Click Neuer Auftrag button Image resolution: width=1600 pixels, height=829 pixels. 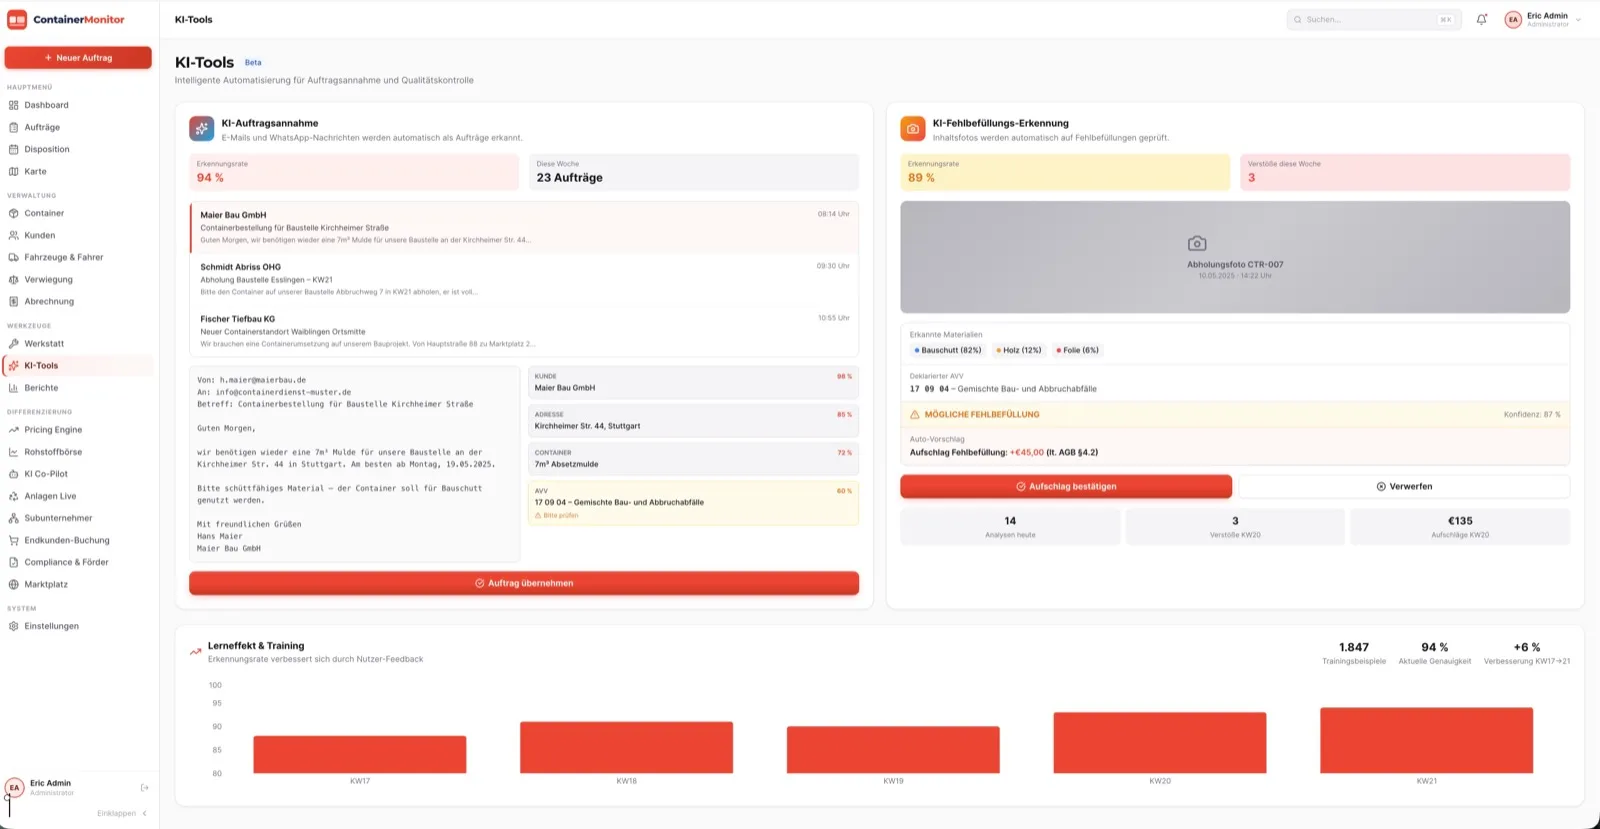click(78, 58)
